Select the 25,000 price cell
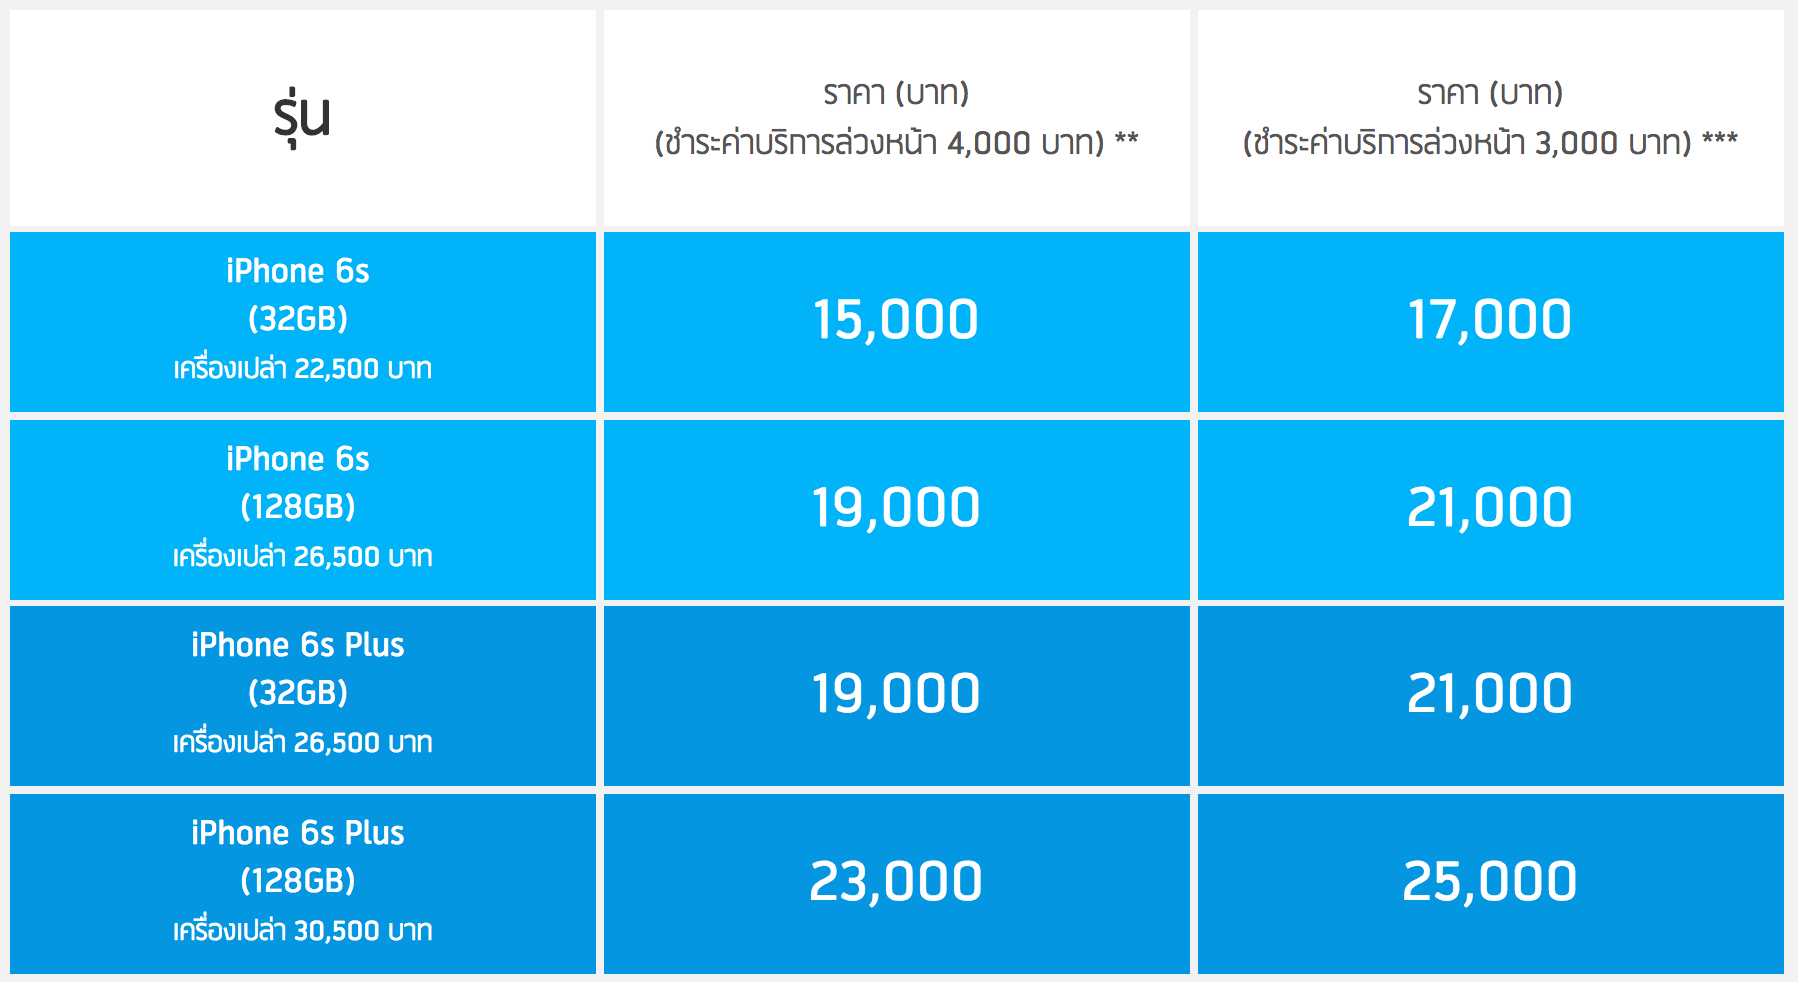The width and height of the screenshot is (1798, 982). (x=1490, y=882)
